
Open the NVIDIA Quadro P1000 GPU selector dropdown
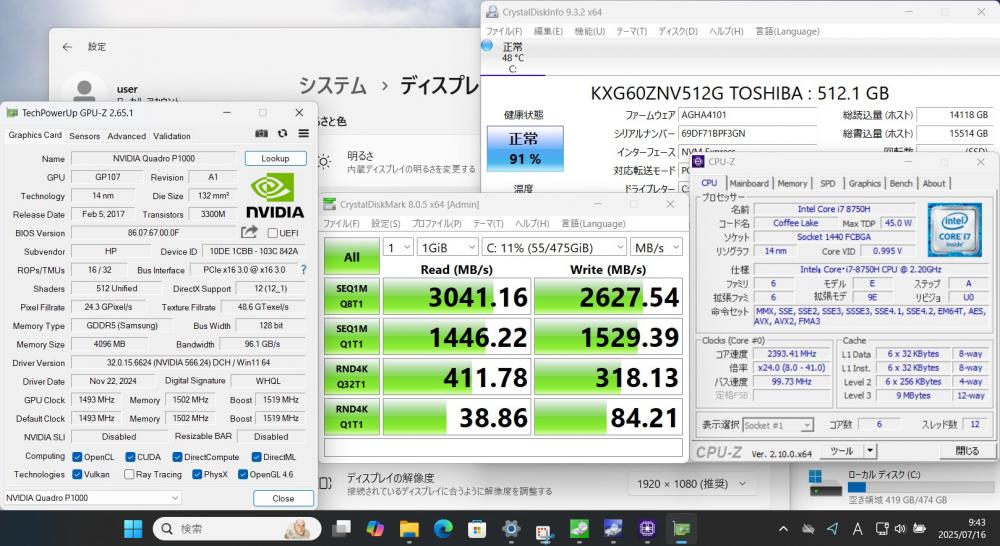coord(92,498)
